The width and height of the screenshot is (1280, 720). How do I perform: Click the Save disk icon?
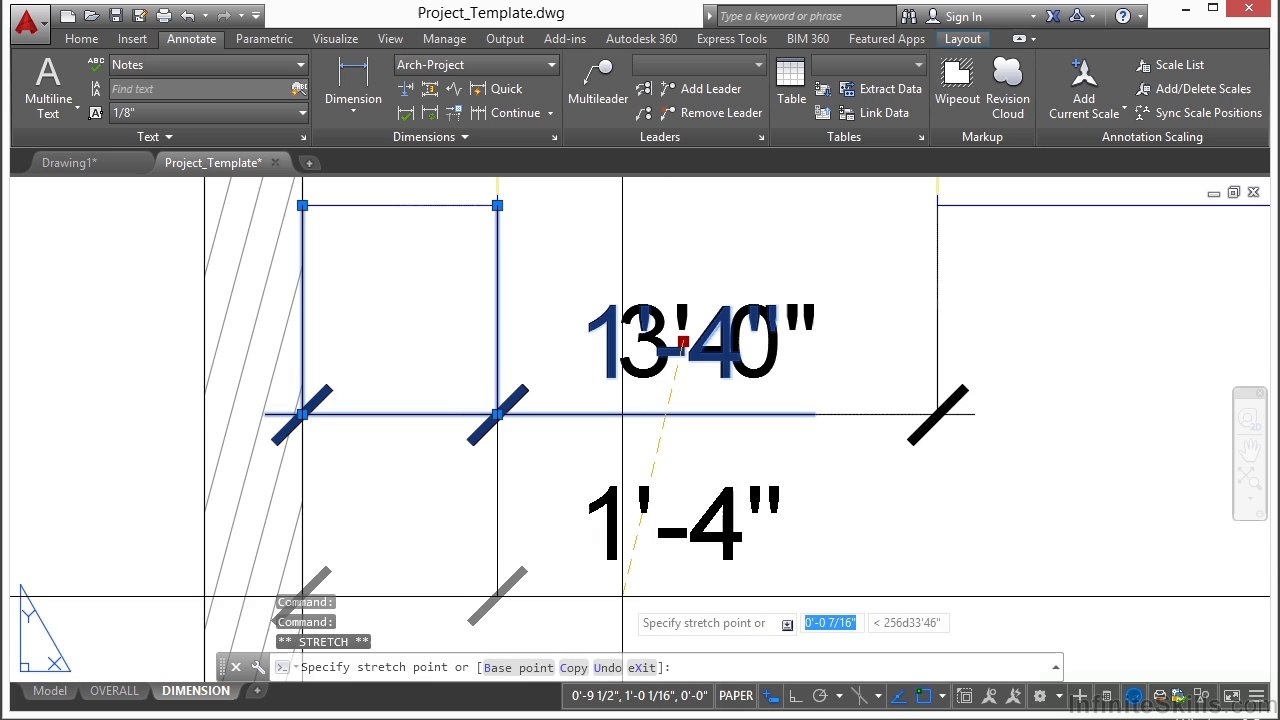[x=116, y=16]
